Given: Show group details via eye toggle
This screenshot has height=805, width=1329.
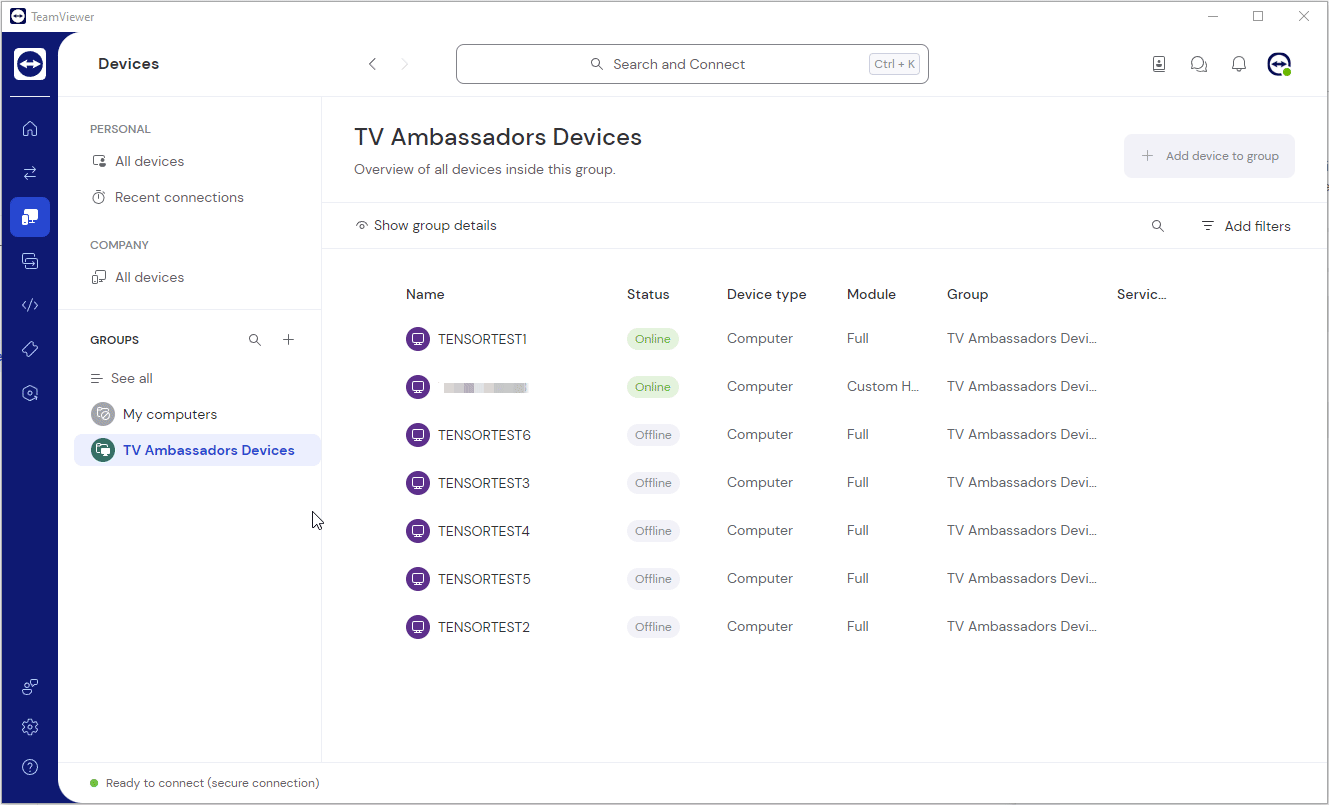Looking at the screenshot, I should click(426, 226).
